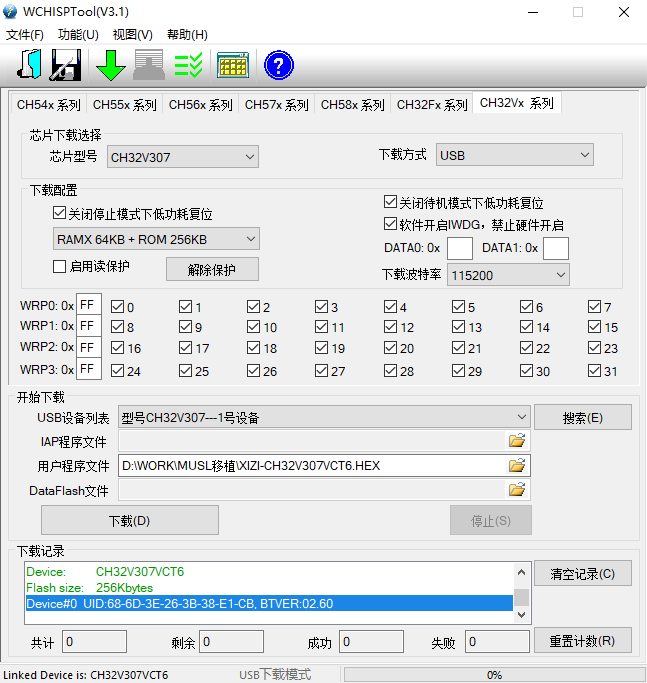Click the DATA1 hex input field
Screen dimensions: 647x683
click(x=556, y=248)
